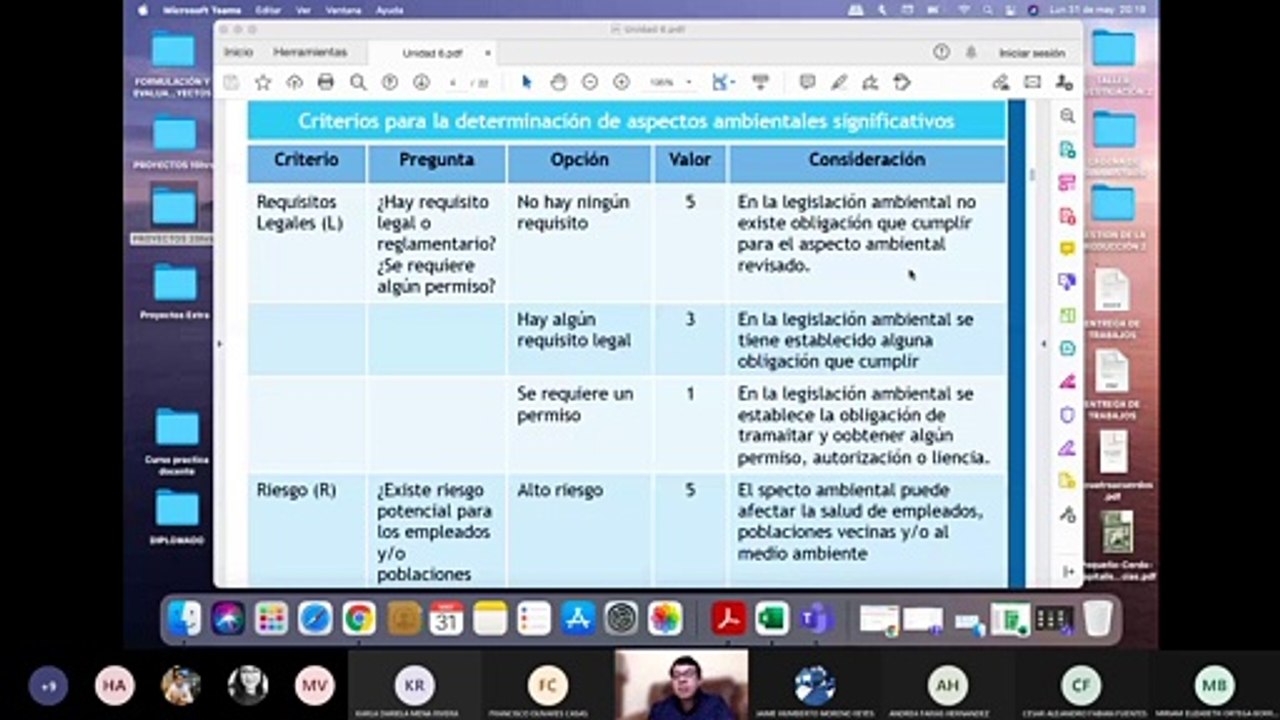Screen dimensions: 1280x720
Task: Click the search tool in right panel
Action: point(1067,116)
